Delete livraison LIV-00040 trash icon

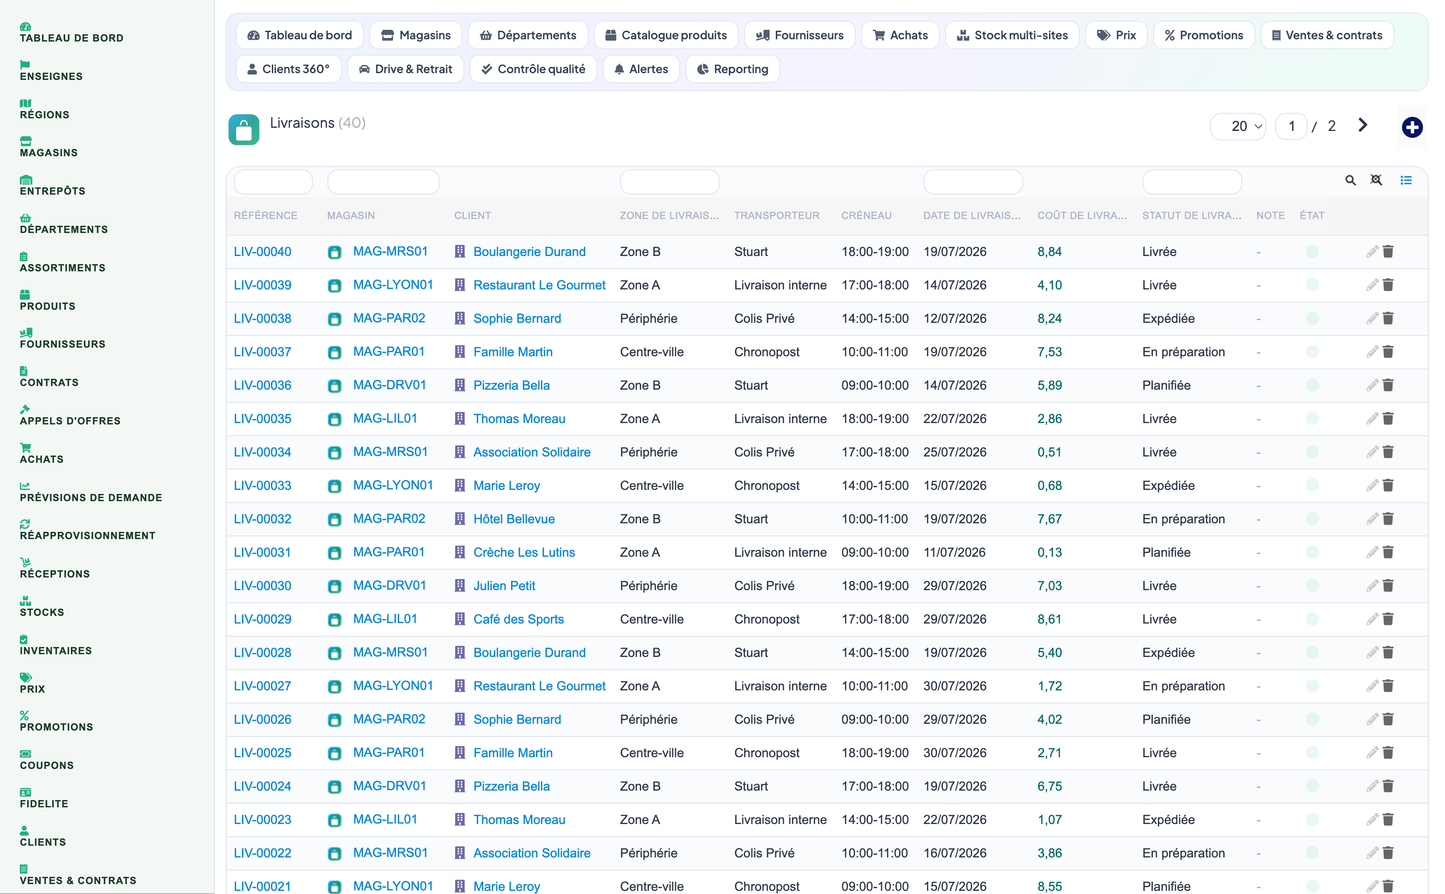click(x=1388, y=252)
